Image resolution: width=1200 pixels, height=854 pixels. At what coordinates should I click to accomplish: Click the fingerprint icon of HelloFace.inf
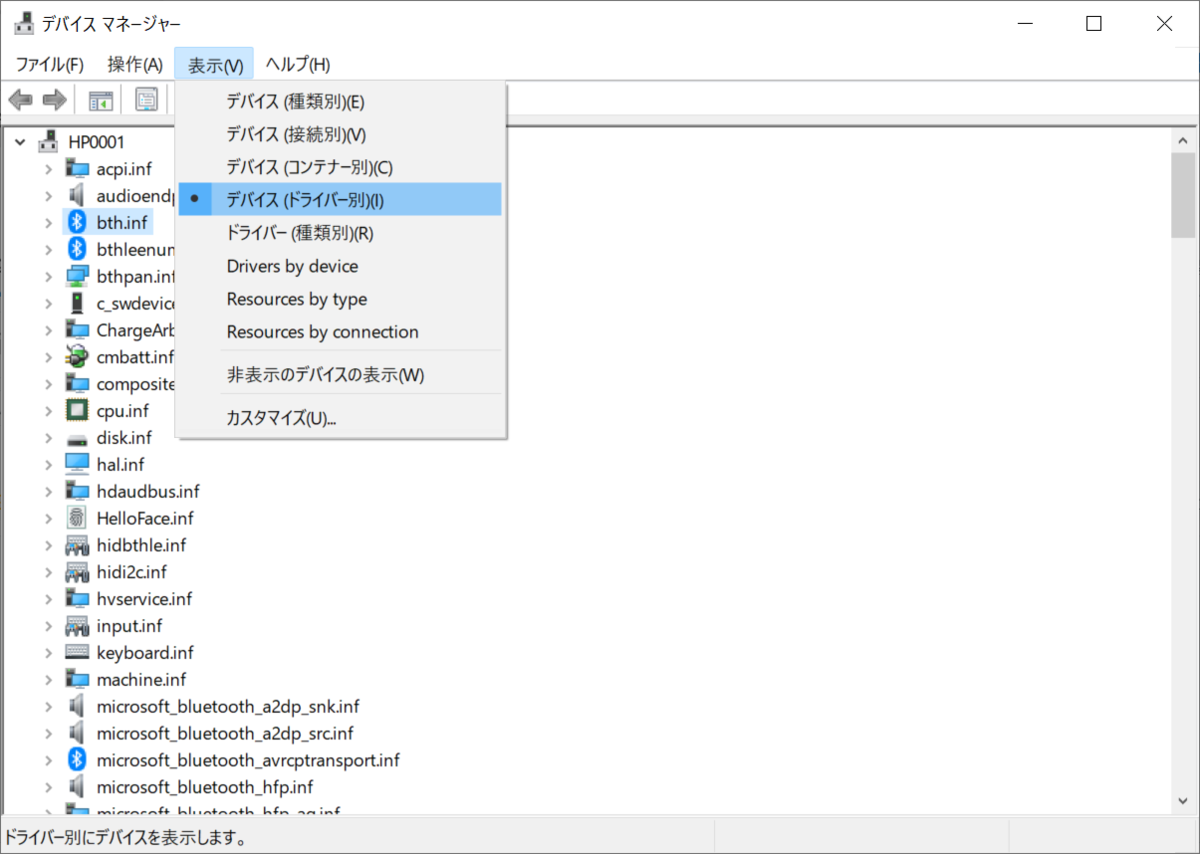[77, 518]
